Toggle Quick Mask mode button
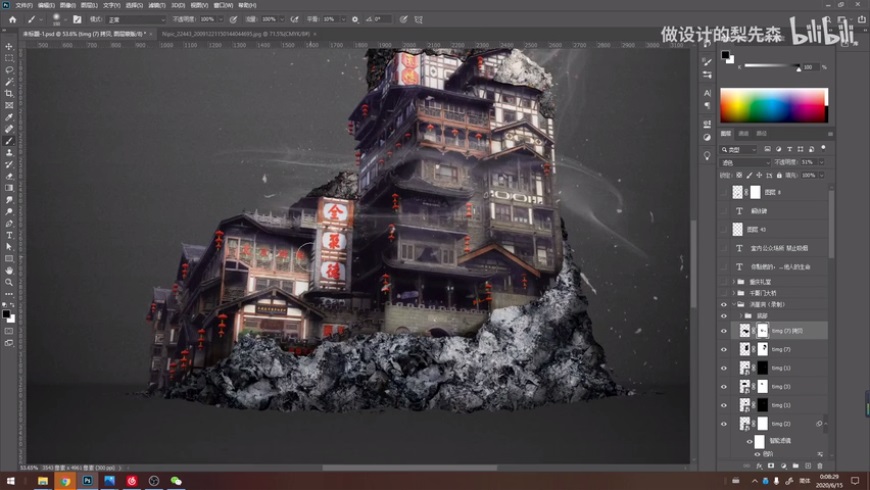The width and height of the screenshot is (870, 490). coord(9,331)
